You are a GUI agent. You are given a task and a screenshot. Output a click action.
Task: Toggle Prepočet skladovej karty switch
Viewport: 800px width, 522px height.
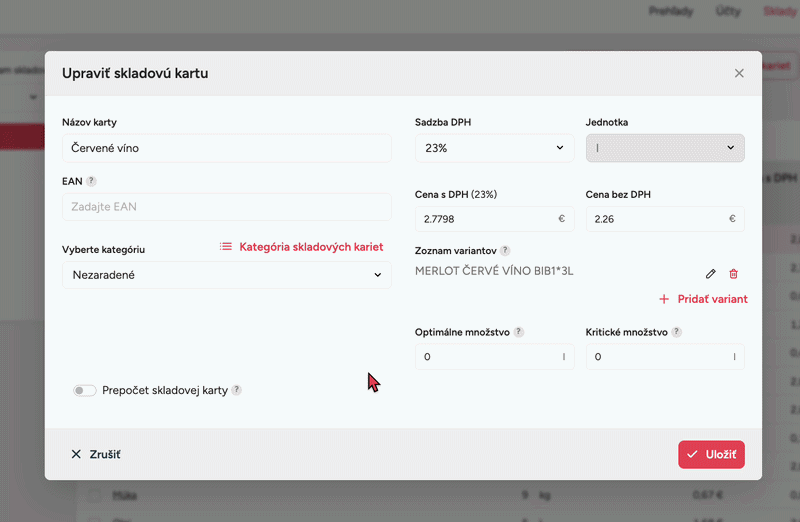[84, 390]
